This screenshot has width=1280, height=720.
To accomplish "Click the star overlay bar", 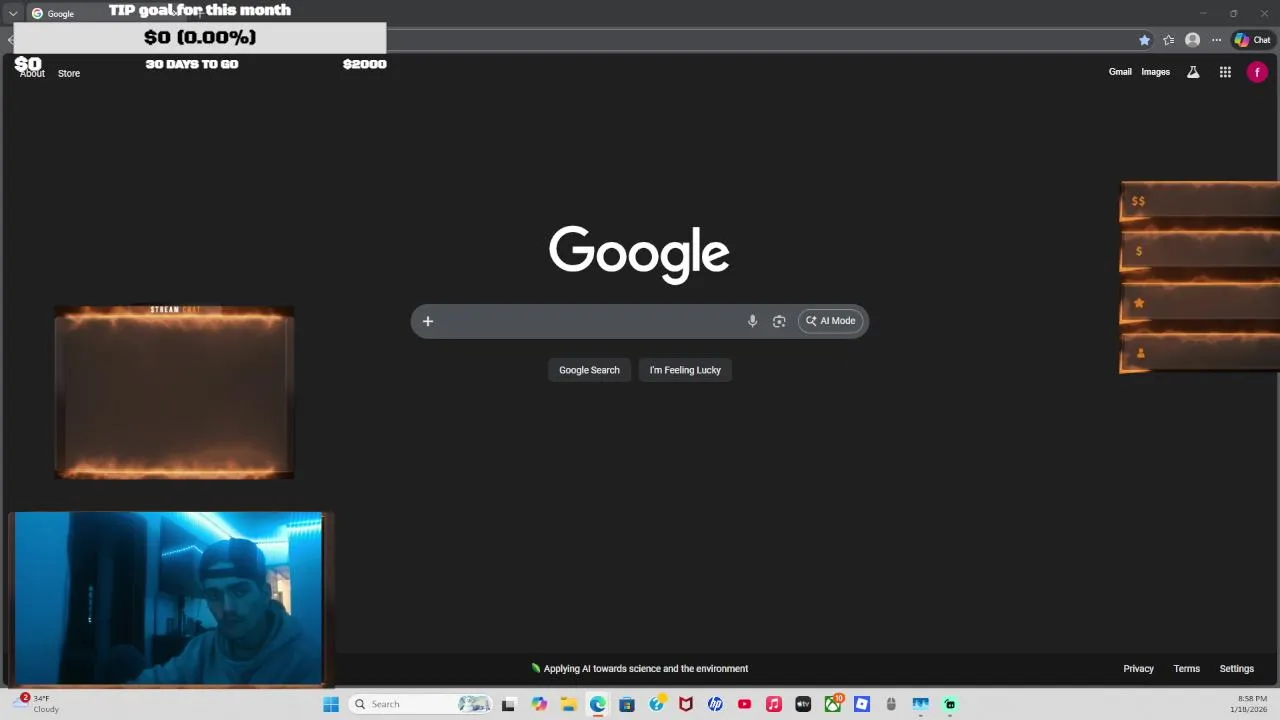I will [1199, 302].
